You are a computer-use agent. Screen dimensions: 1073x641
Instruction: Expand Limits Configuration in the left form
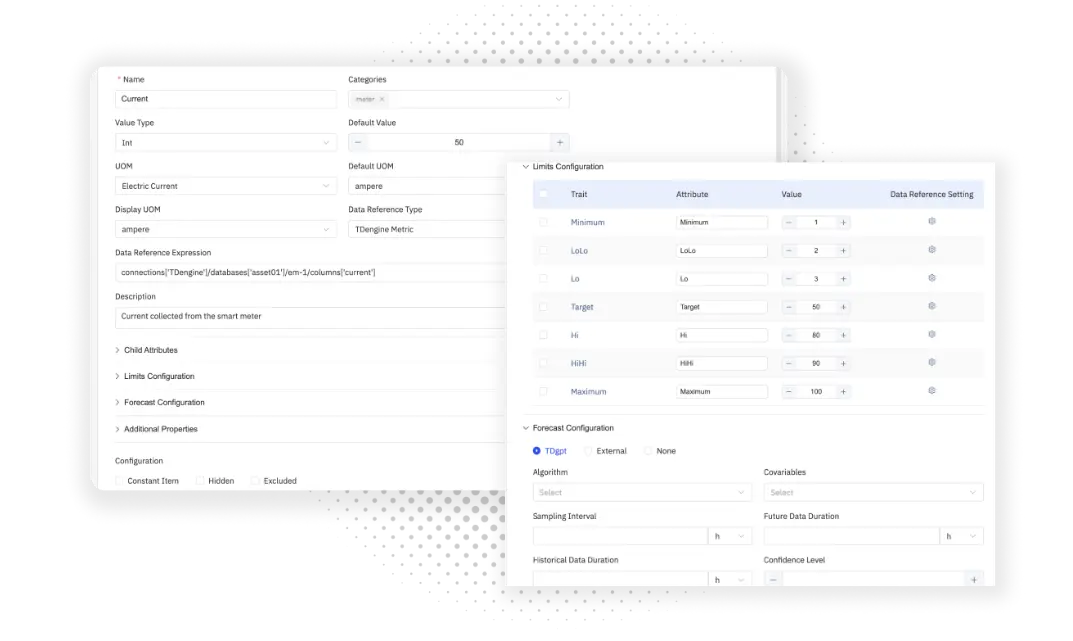point(155,376)
